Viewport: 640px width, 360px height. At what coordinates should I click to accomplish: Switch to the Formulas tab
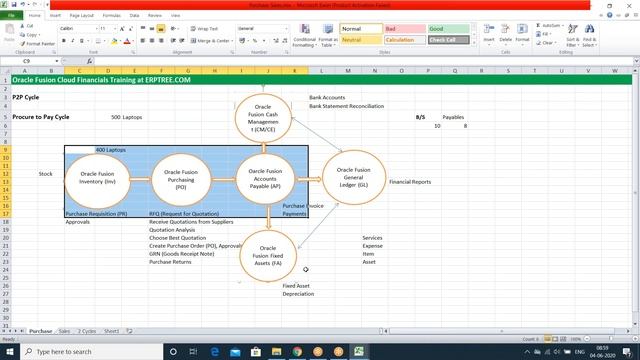(x=111, y=16)
